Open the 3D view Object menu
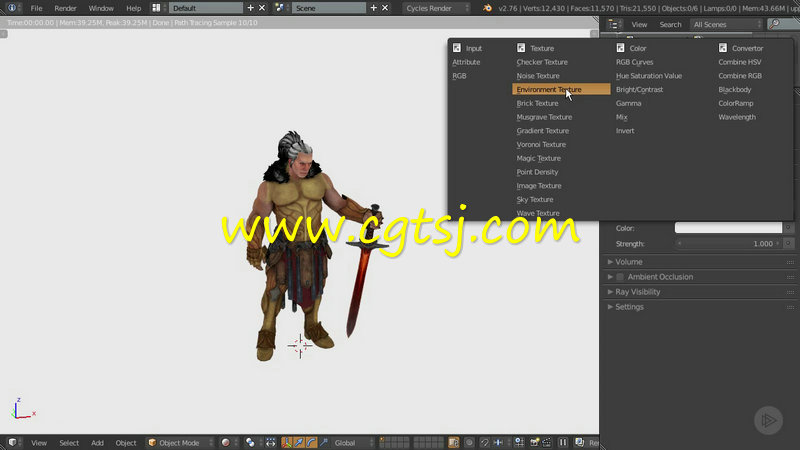Image resolution: width=800 pixels, height=450 pixels. click(126, 443)
